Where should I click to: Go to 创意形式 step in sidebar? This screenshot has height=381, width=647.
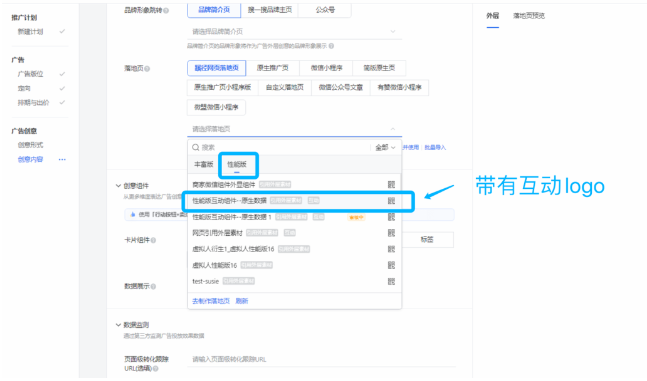pyautogui.click(x=30, y=145)
